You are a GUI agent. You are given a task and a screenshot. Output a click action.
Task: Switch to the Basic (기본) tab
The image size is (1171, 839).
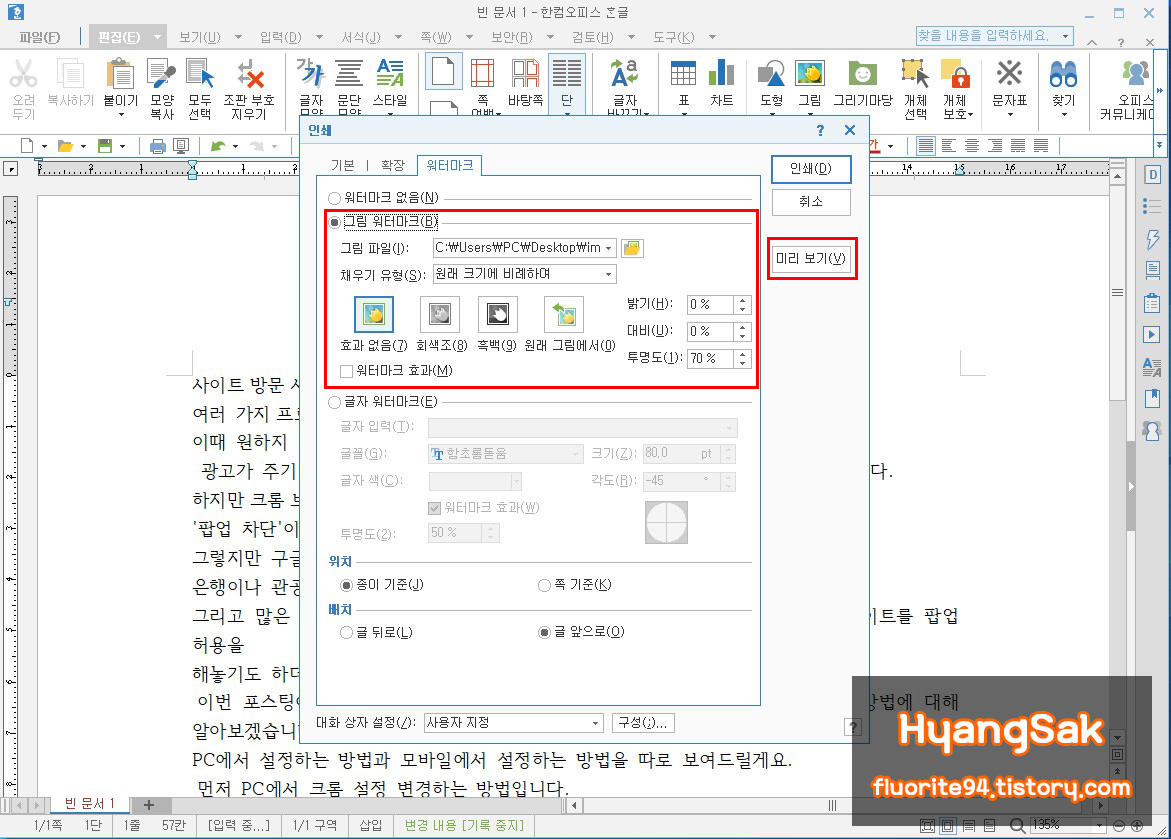(x=342, y=165)
